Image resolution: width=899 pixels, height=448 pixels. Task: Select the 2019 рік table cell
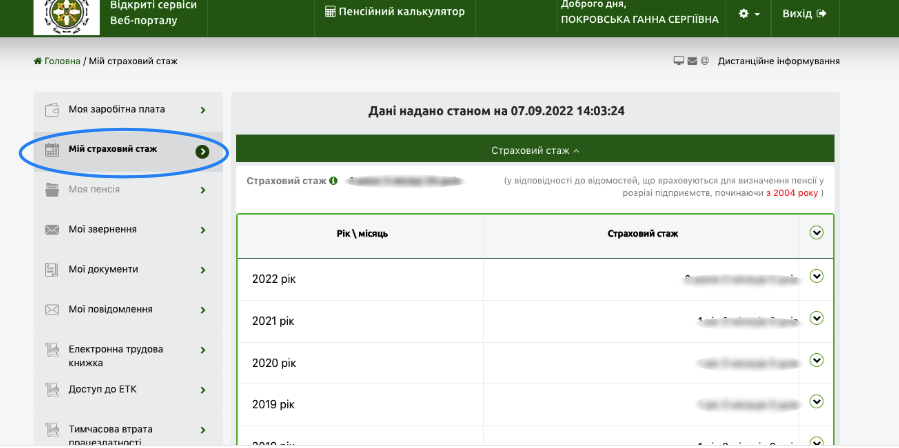tap(361, 404)
